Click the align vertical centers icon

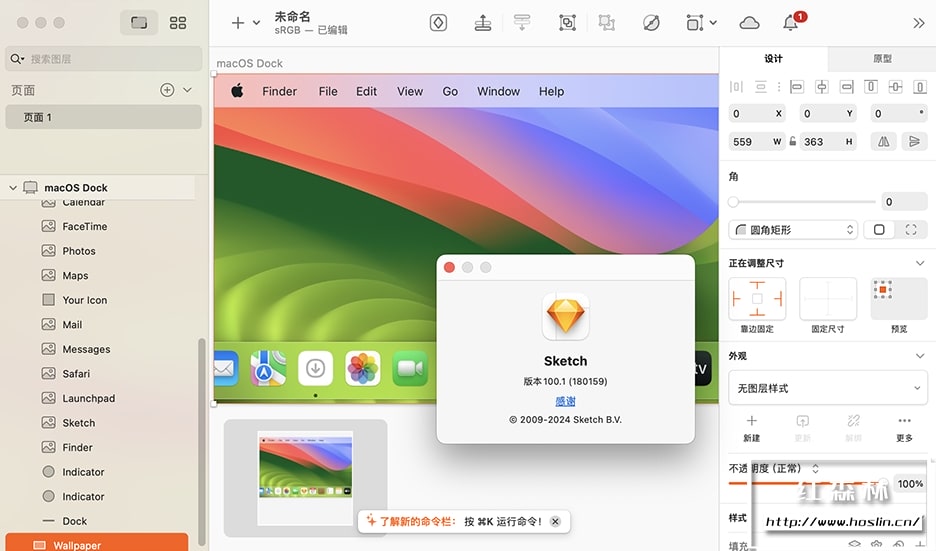[895, 87]
